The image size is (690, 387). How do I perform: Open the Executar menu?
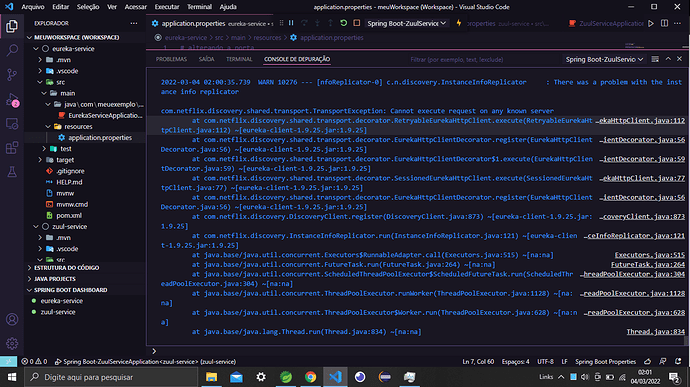click(x=167, y=7)
